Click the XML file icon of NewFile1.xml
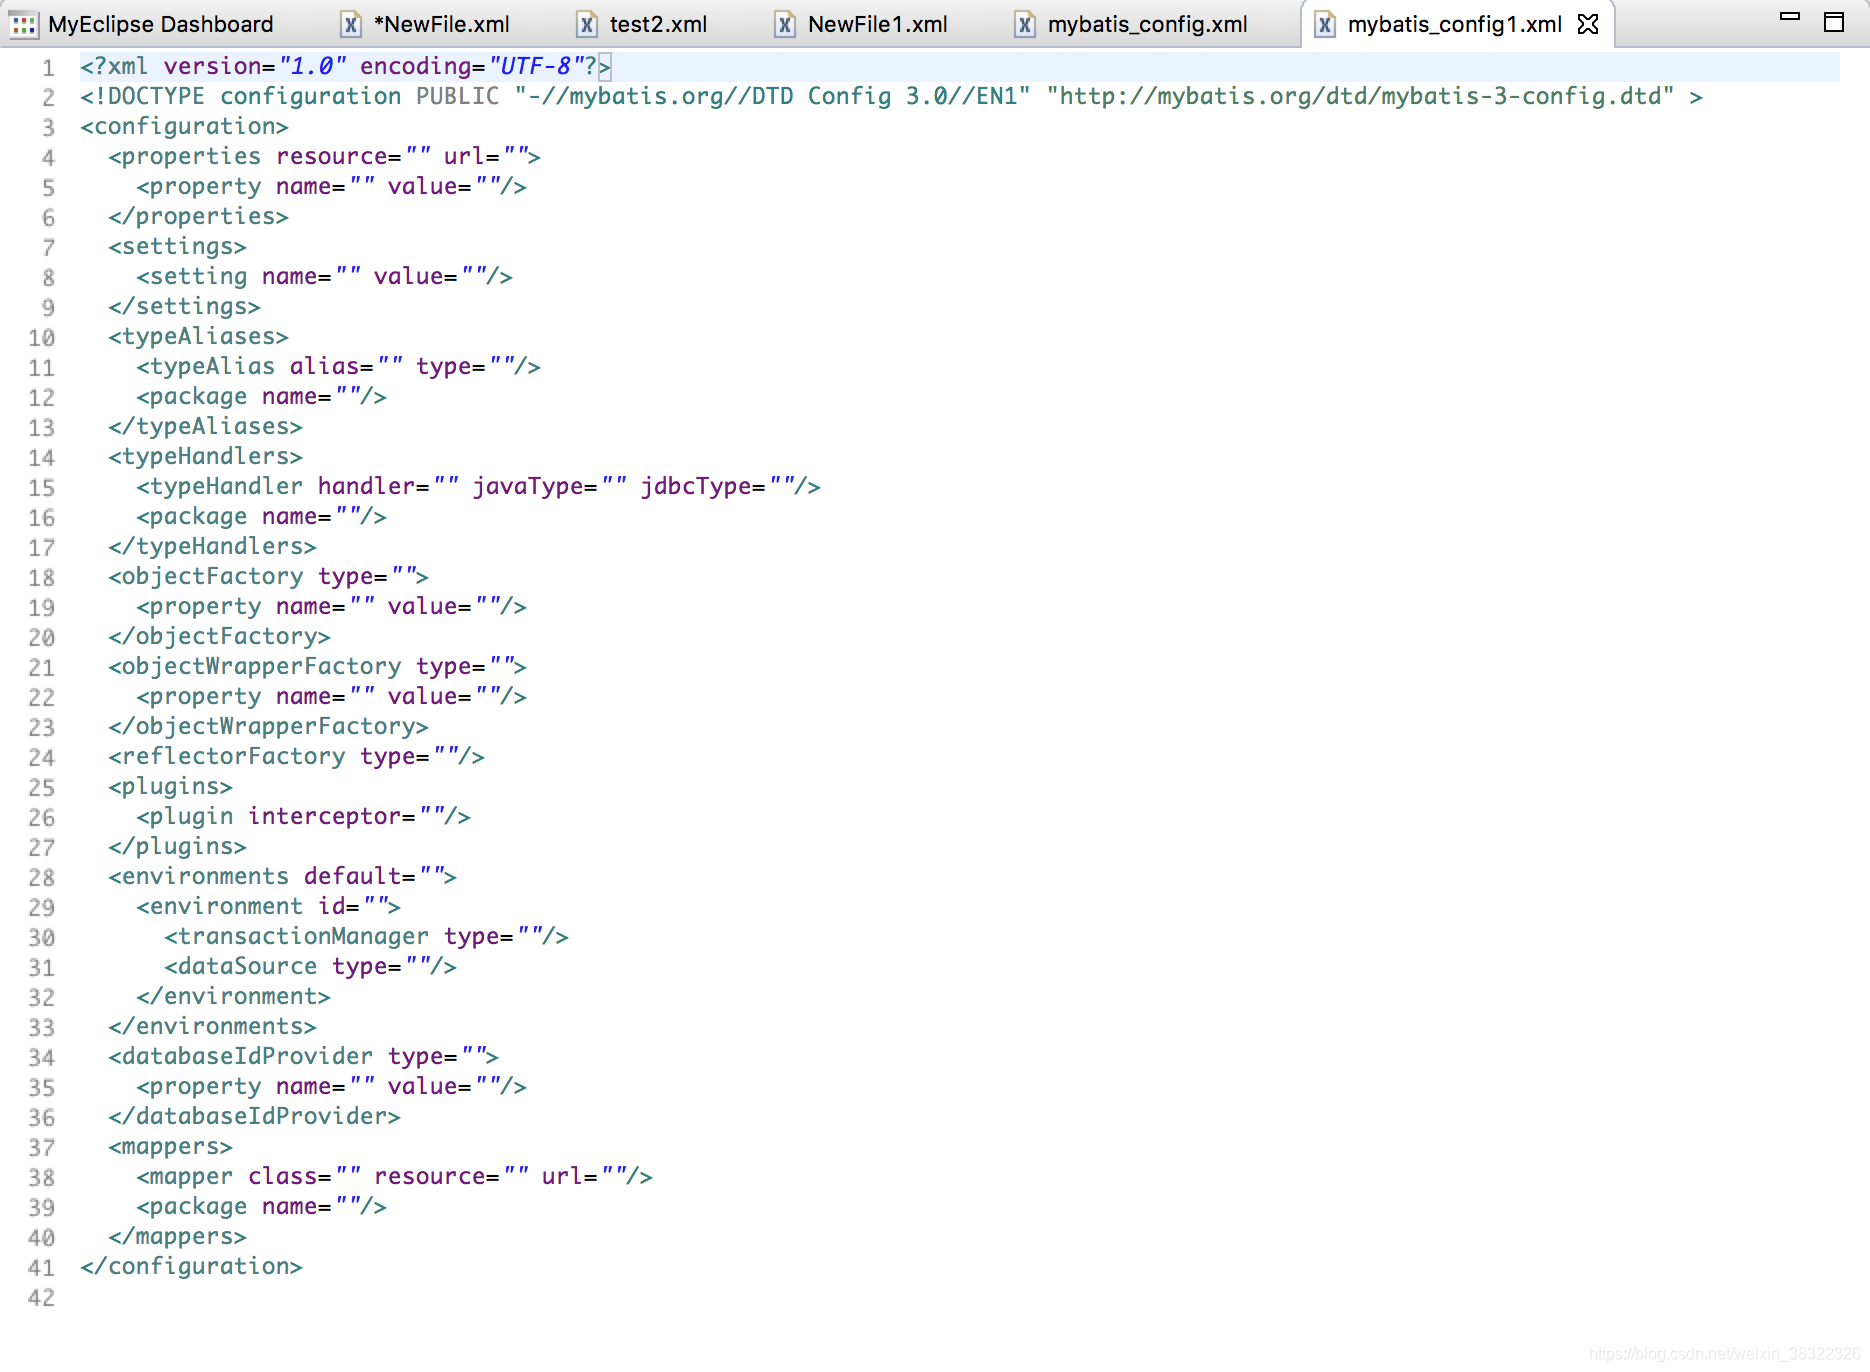This screenshot has height=1372, width=1870. [x=785, y=24]
